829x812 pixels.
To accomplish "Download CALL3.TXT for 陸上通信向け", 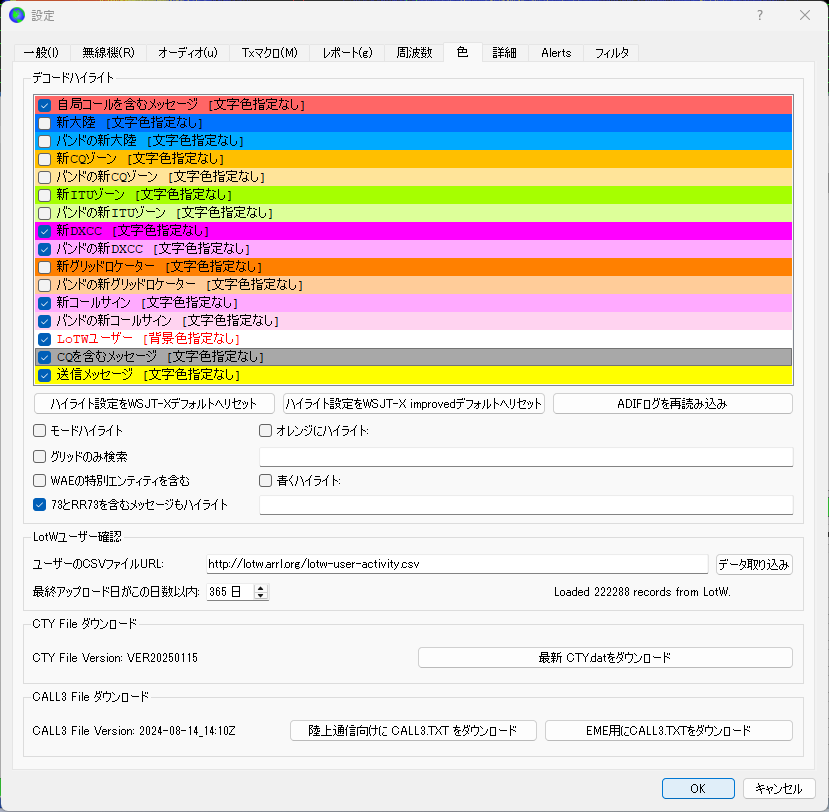I will coord(413,731).
